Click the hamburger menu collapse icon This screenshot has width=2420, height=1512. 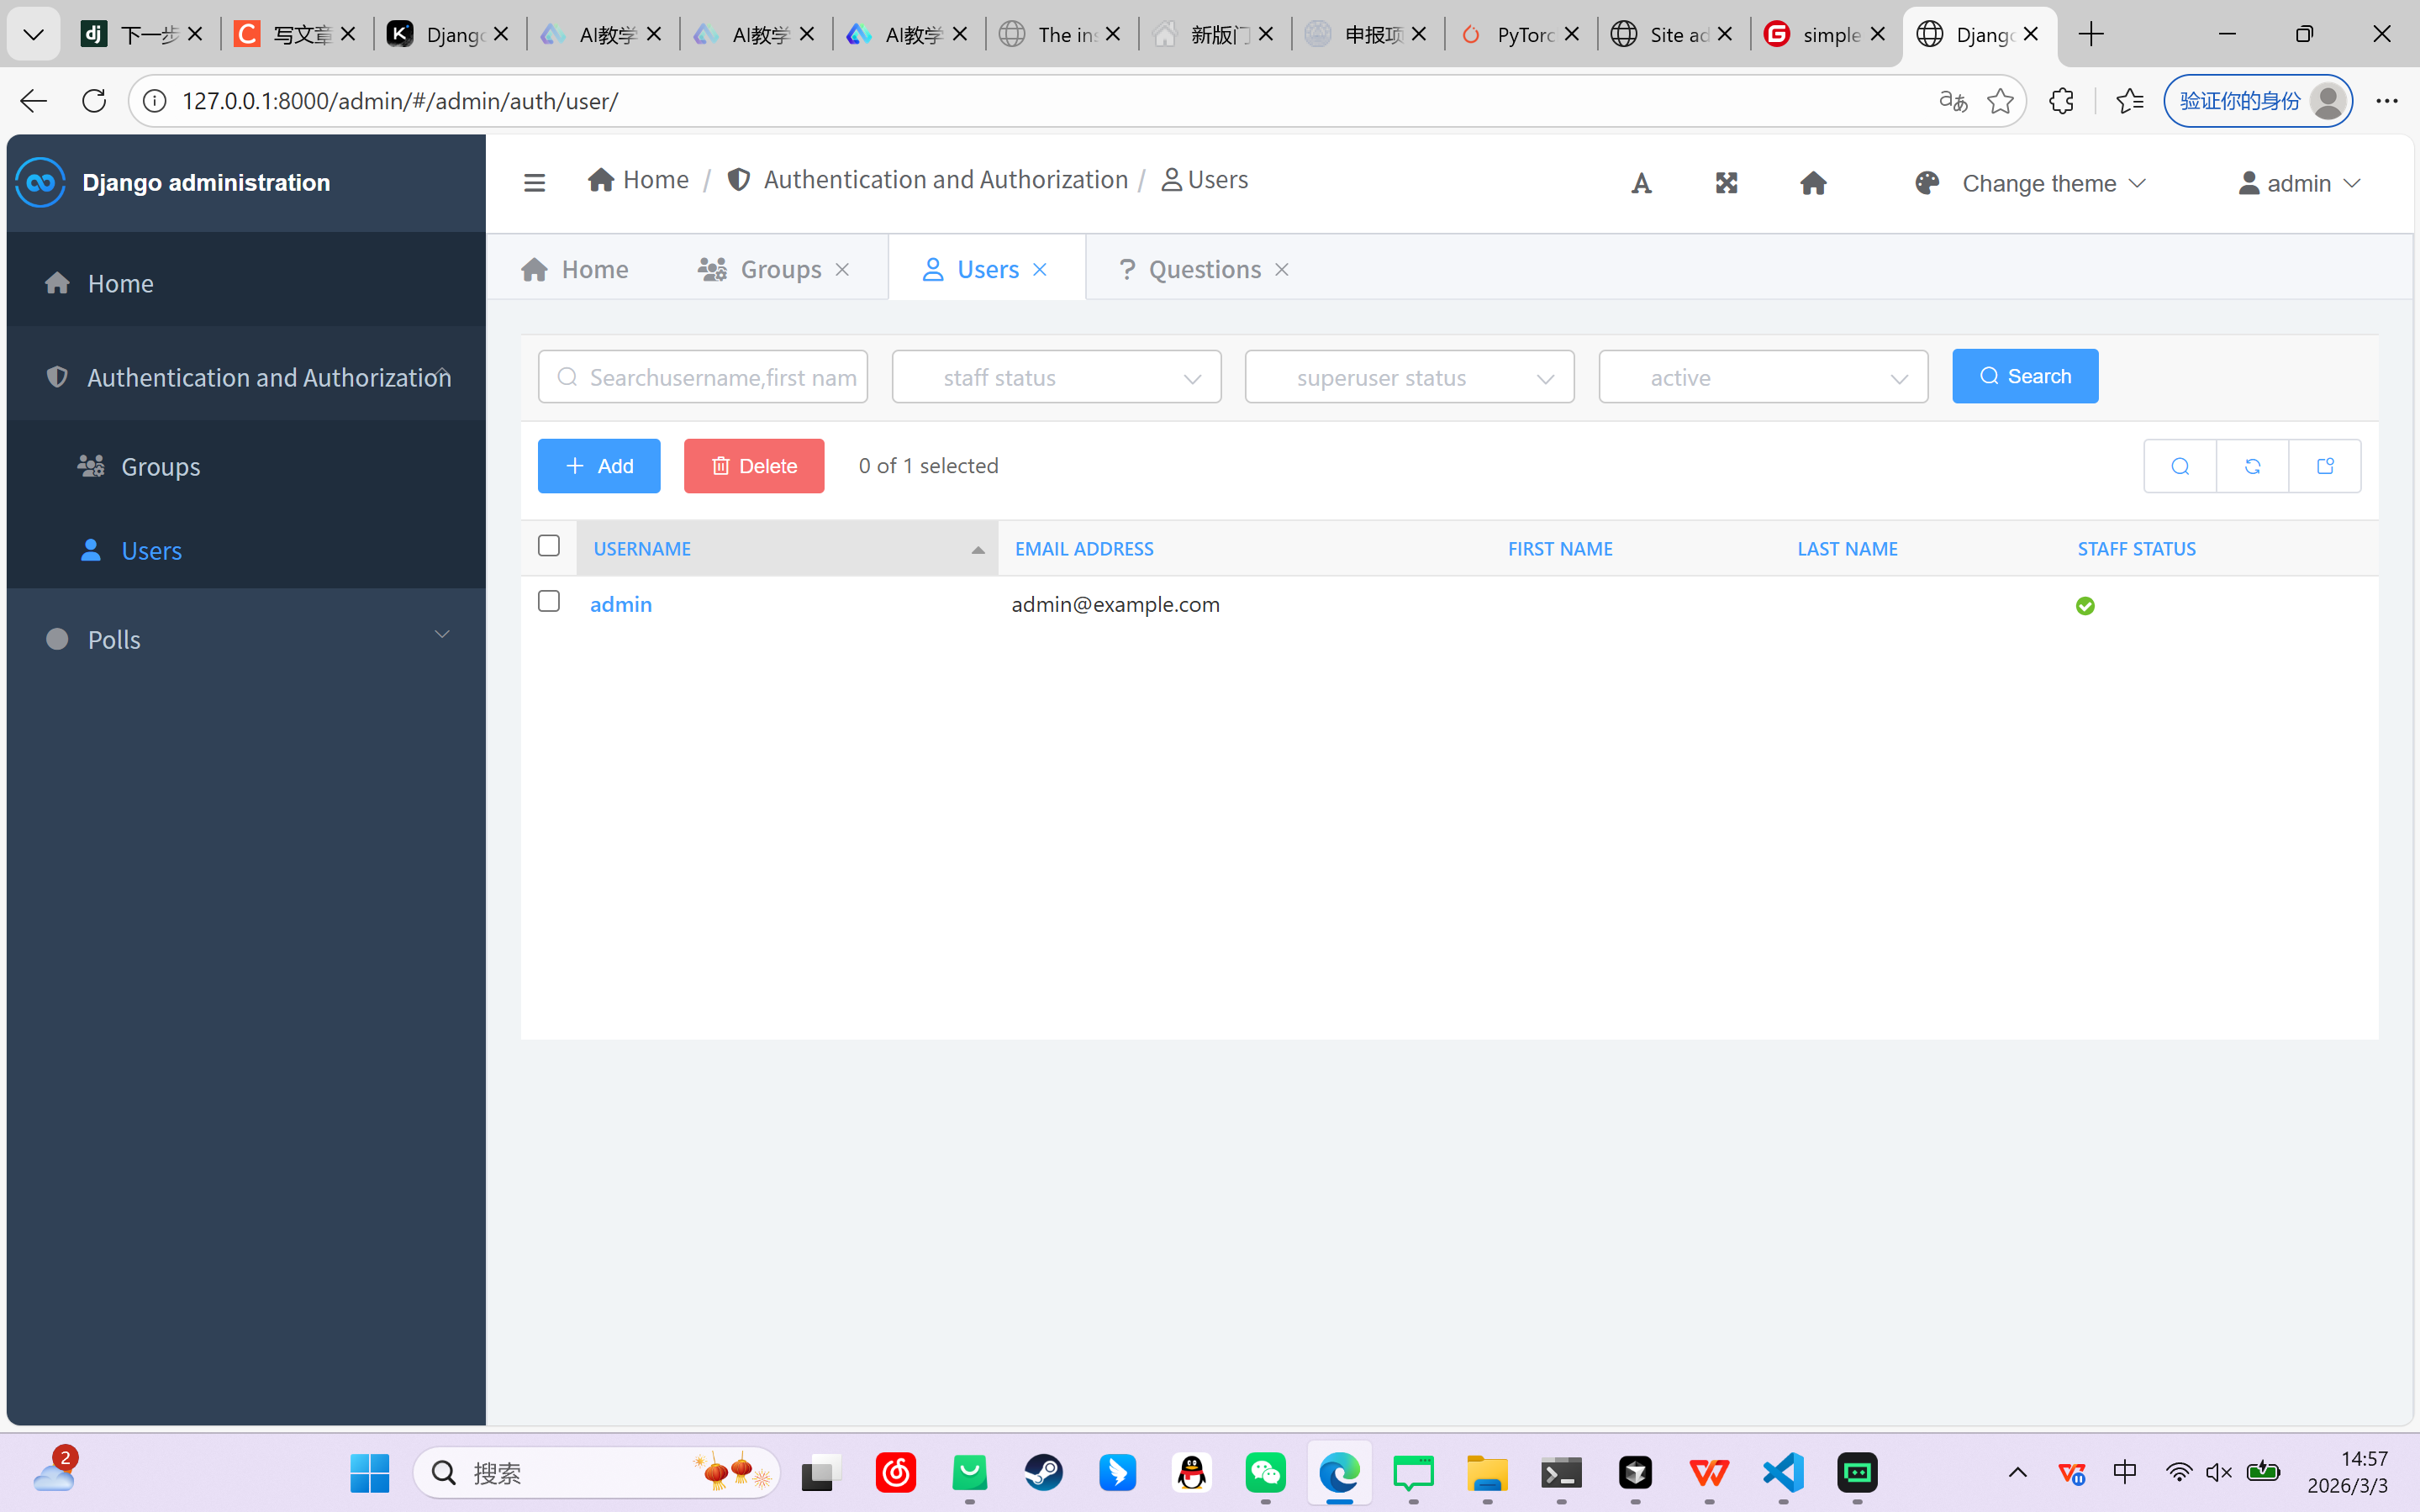(534, 182)
